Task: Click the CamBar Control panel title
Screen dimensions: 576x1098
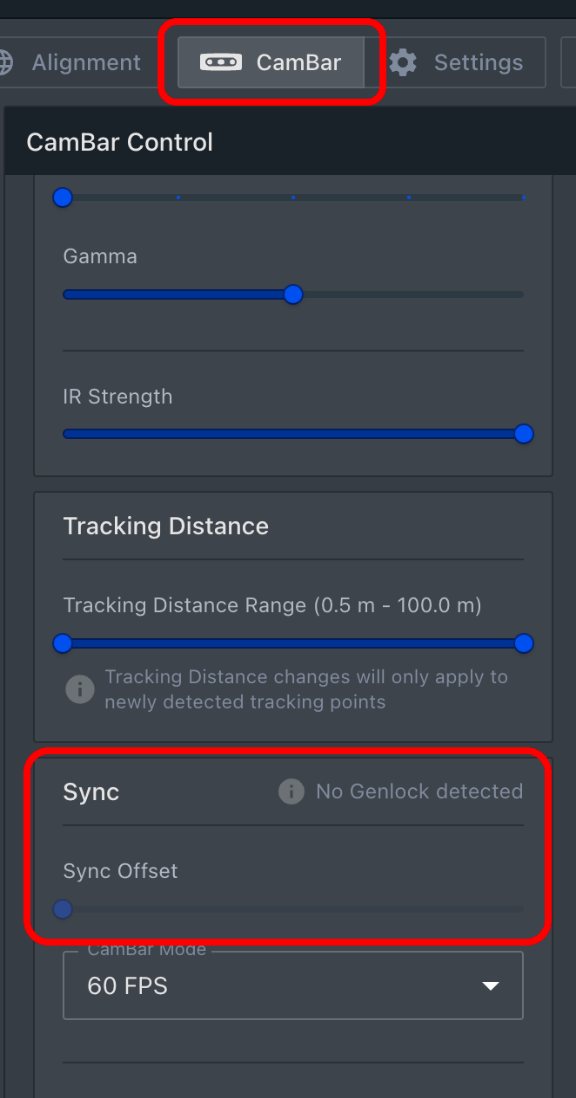Action: tap(120, 141)
